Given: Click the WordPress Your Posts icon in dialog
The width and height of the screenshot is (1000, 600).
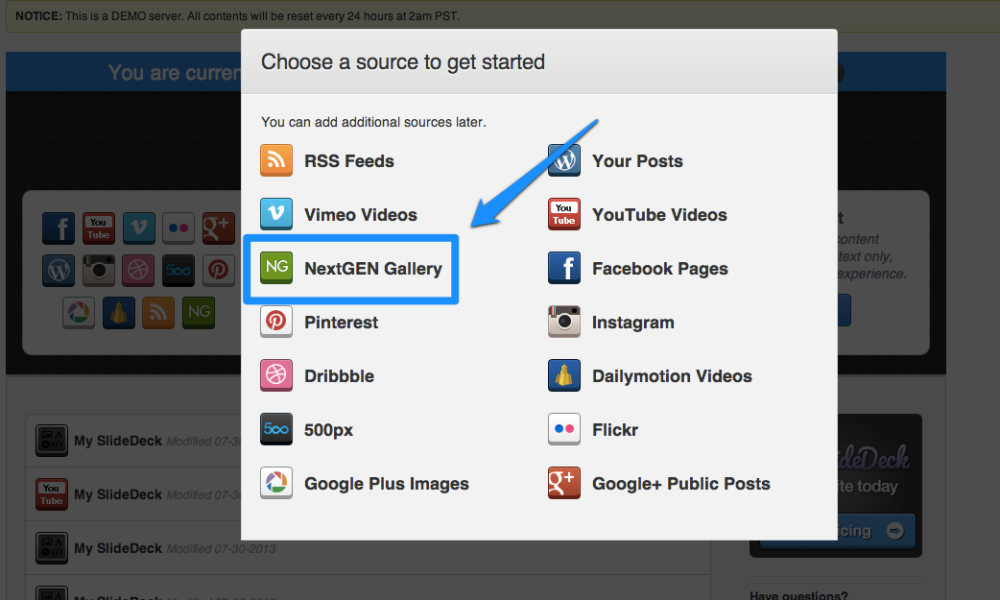Looking at the screenshot, I should [x=564, y=160].
